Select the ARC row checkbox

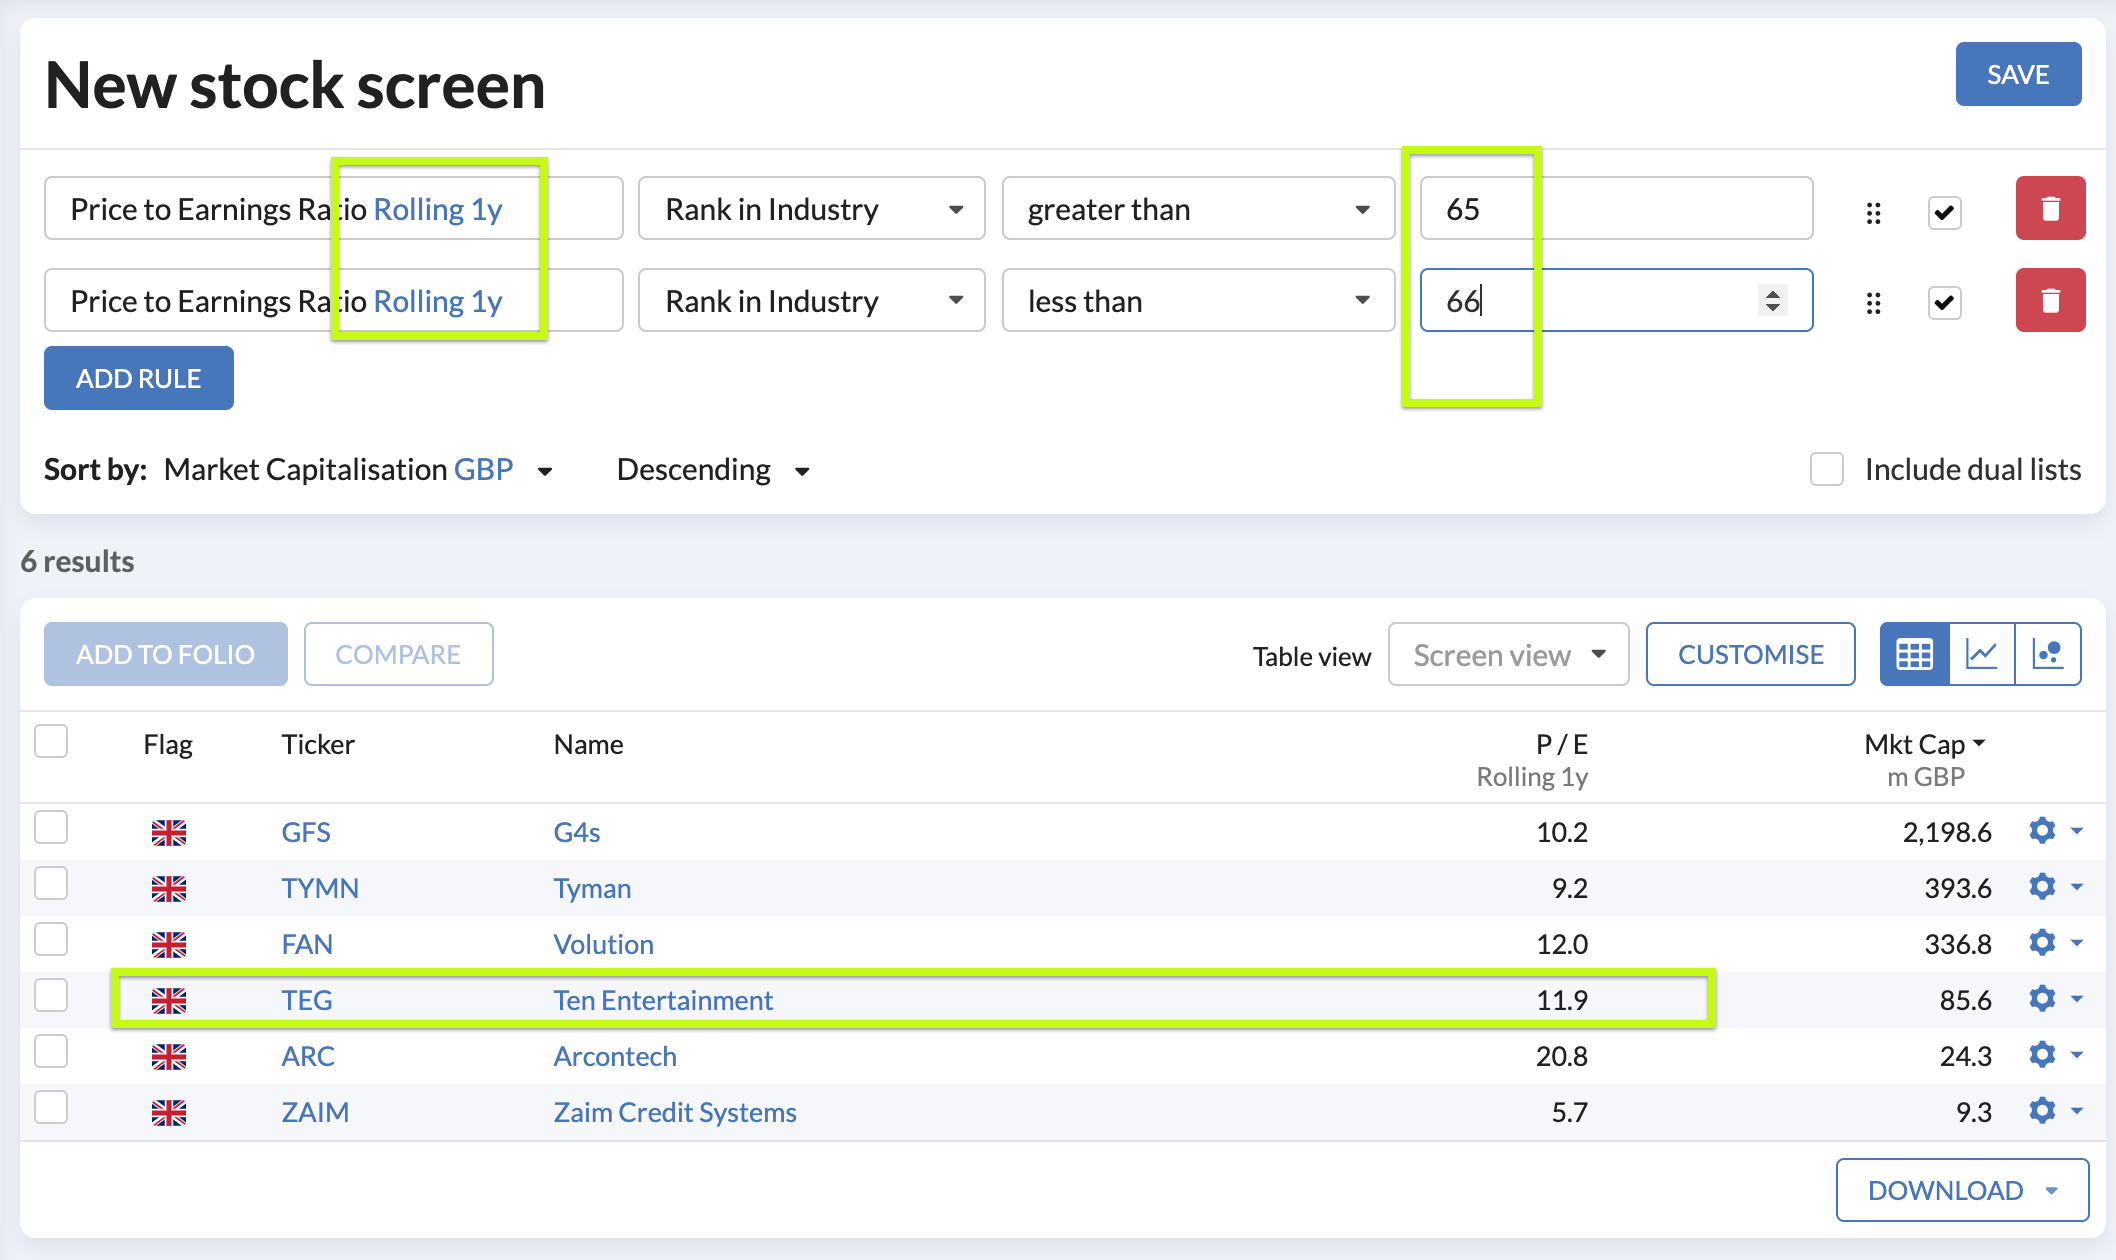51,1052
